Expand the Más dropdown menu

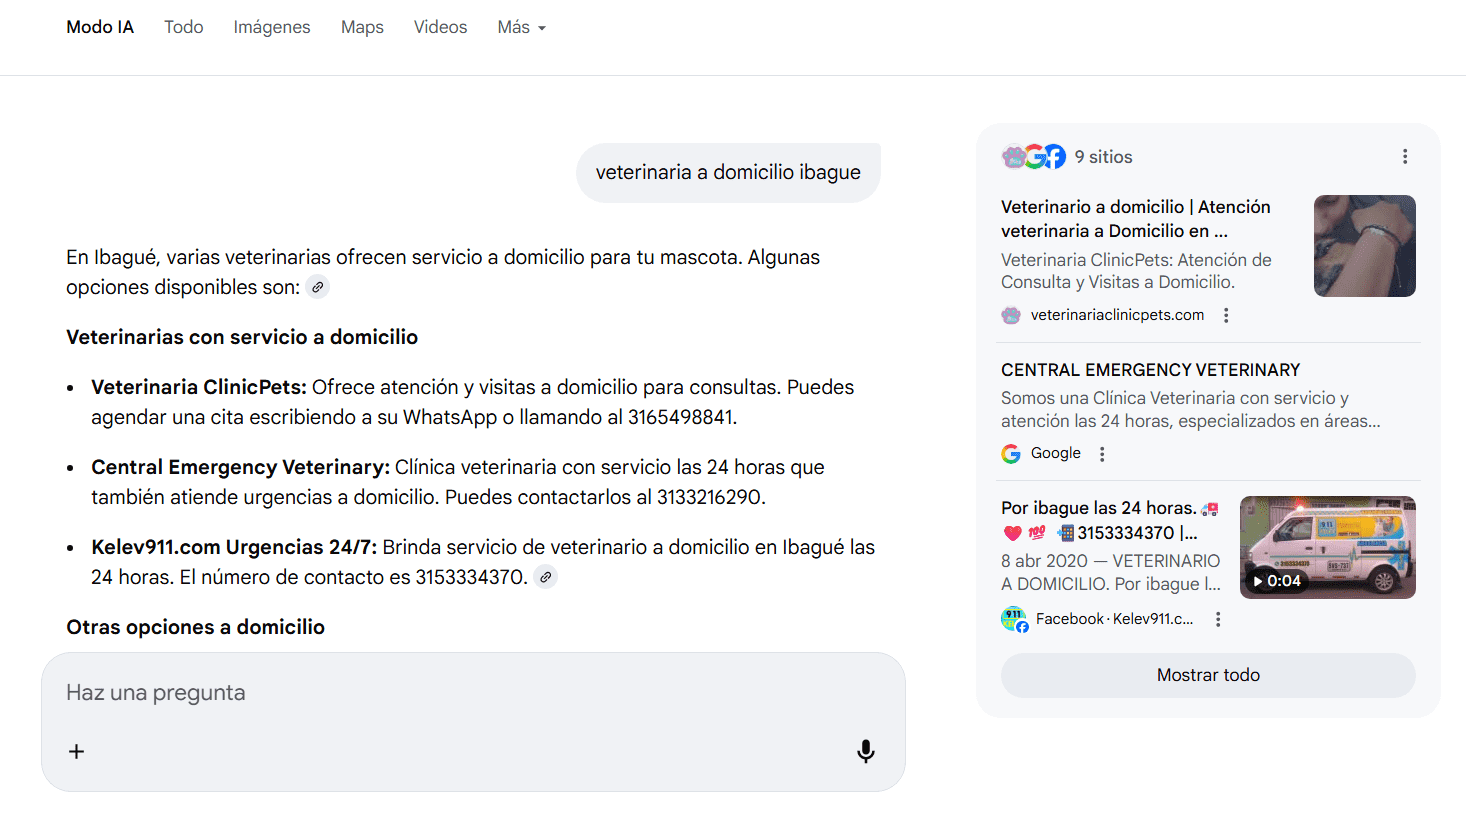click(521, 28)
